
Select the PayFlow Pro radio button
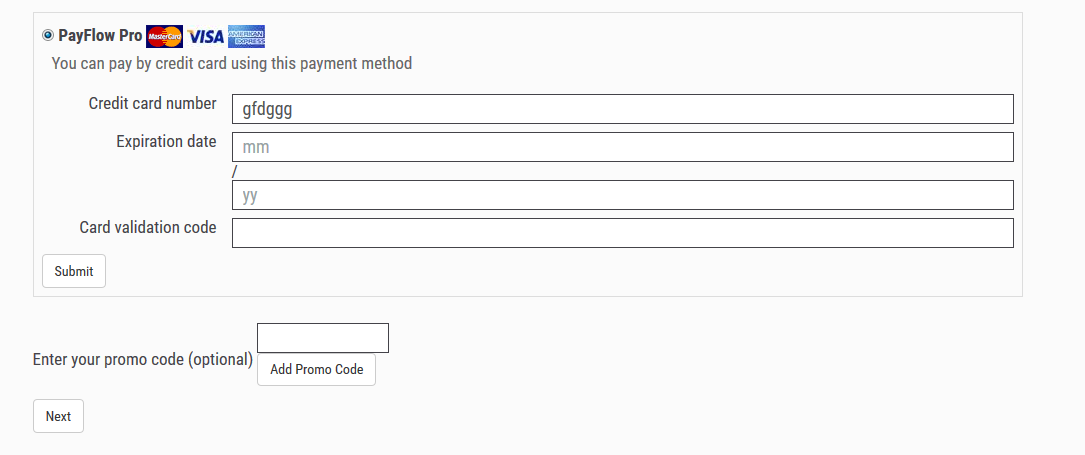click(x=48, y=35)
